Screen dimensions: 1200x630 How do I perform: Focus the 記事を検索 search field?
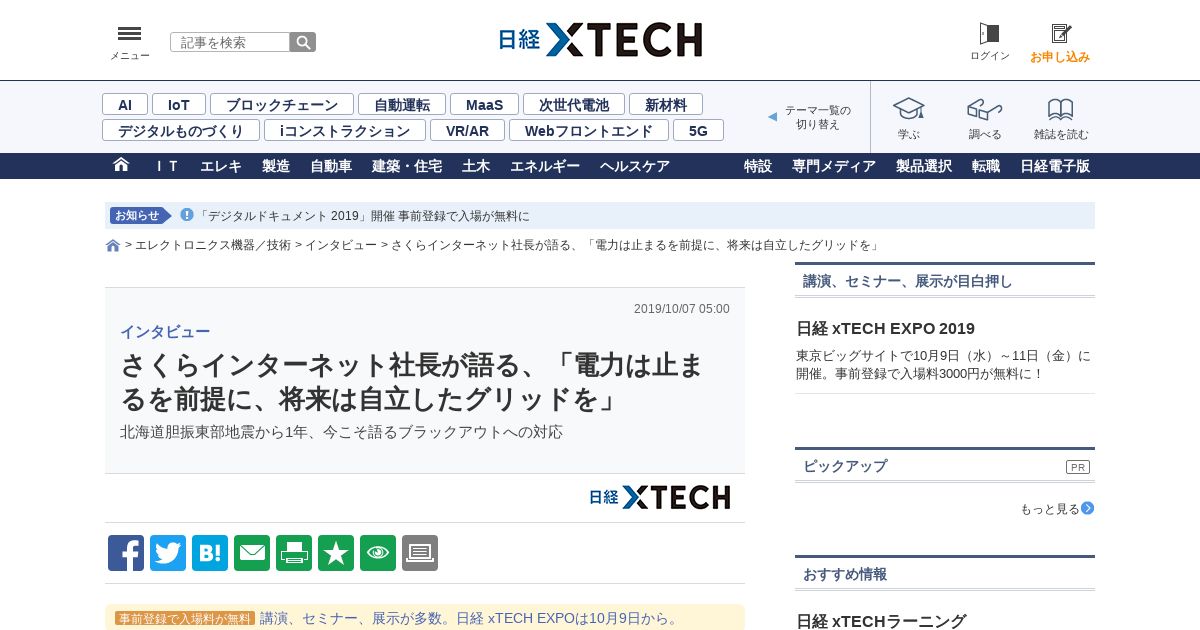pos(230,42)
